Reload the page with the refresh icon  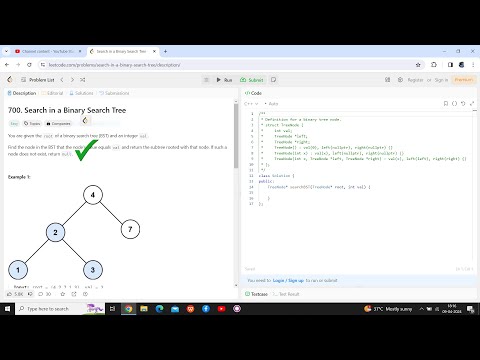29,65
